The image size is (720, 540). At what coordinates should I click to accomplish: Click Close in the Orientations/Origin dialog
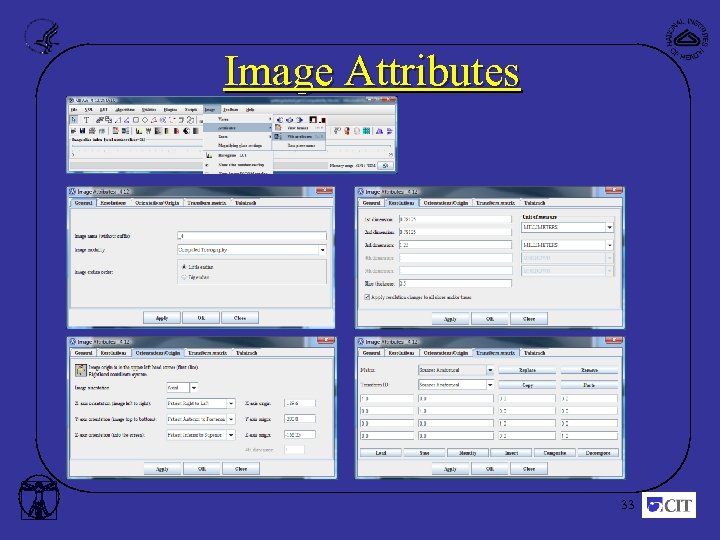point(241,469)
